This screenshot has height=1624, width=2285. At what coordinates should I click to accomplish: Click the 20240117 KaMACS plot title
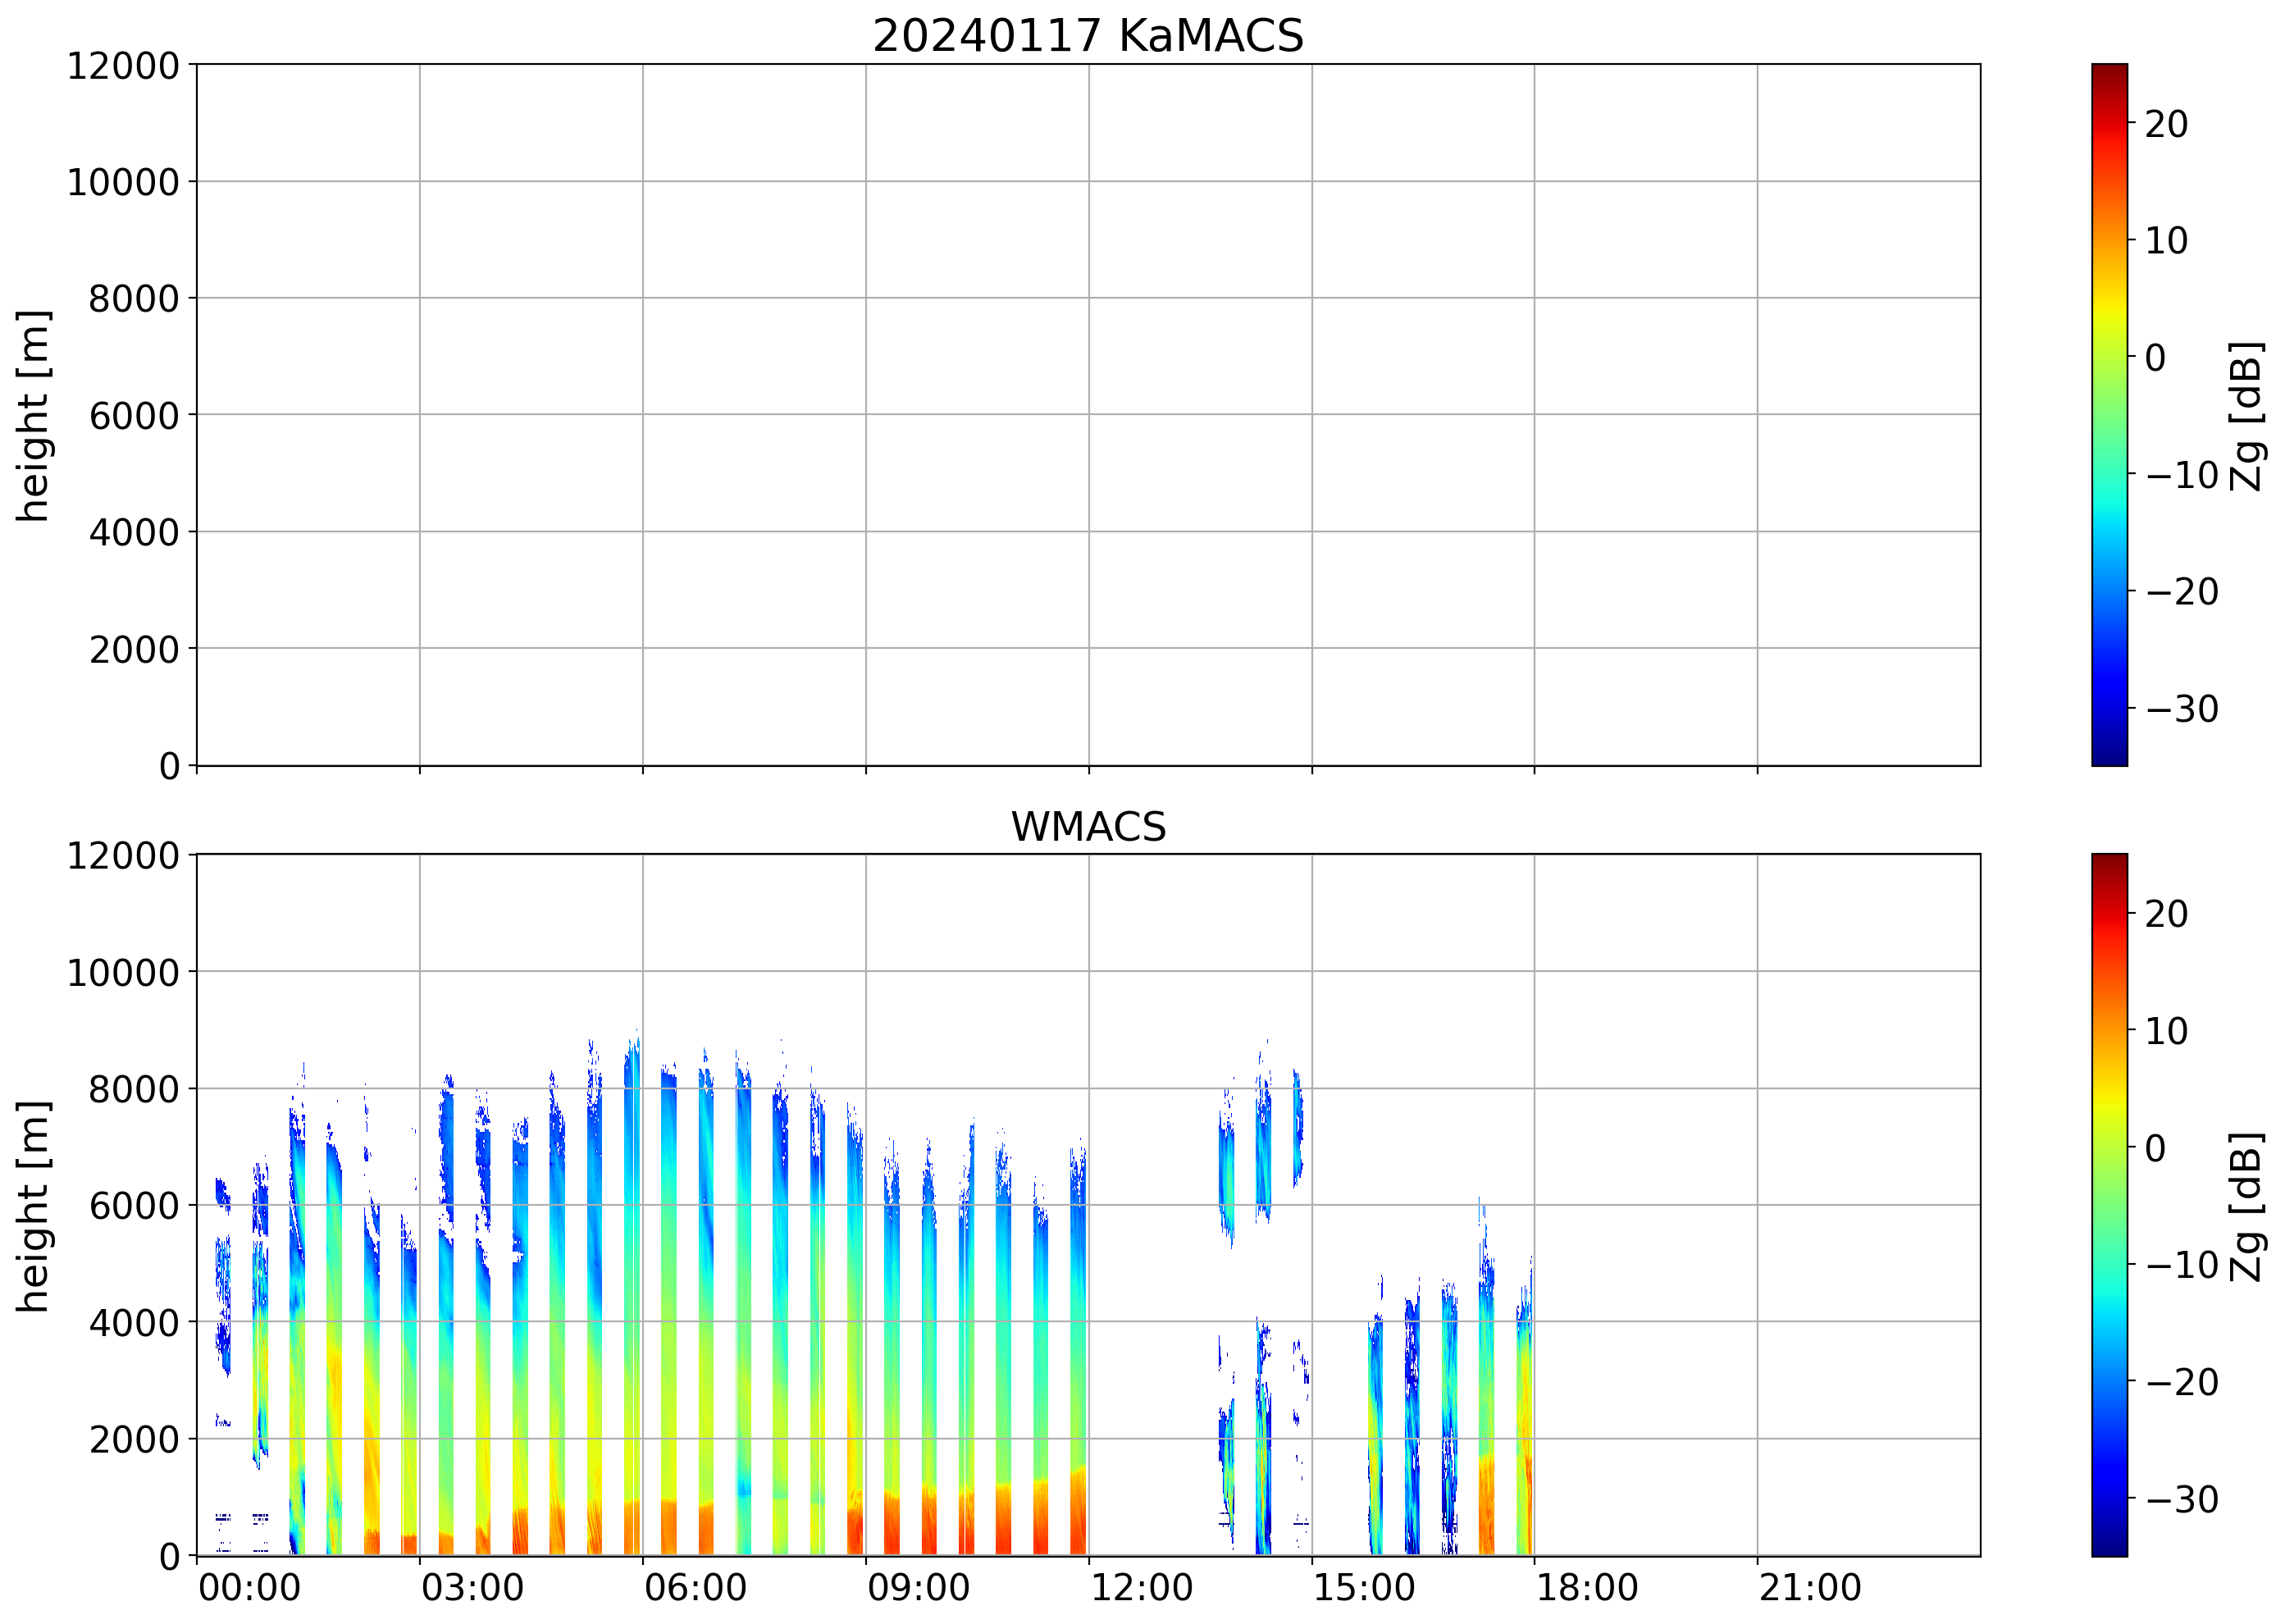point(1088,36)
